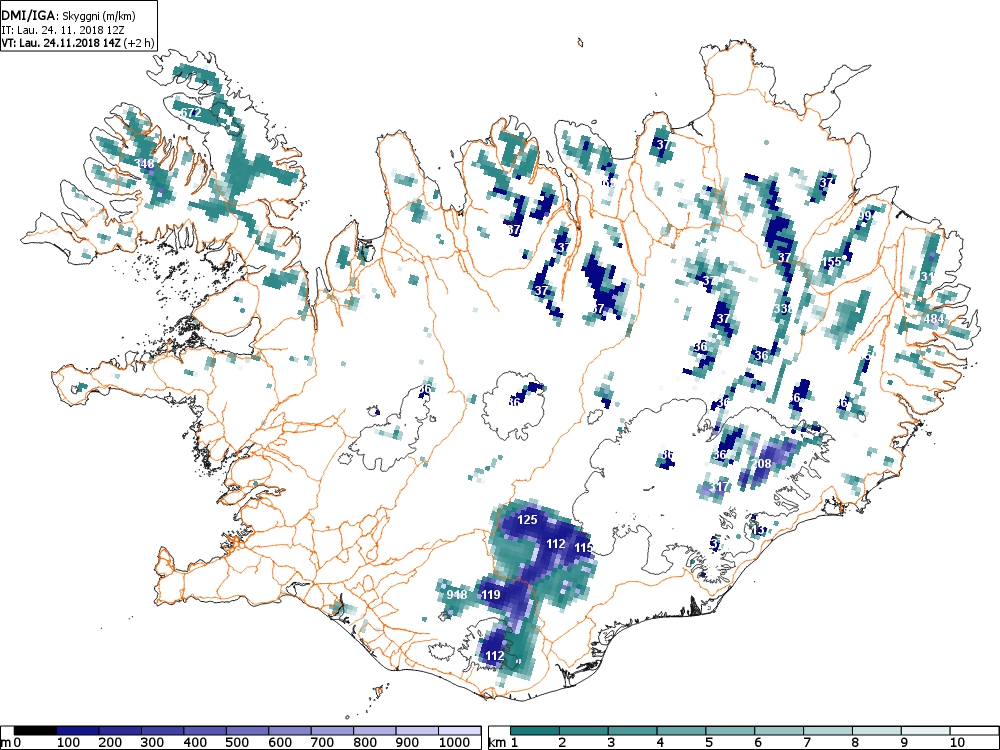The image size is (1000, 750).
Task: Click the dark teal 1–2 km legend swatch
Action: (535, 731)
